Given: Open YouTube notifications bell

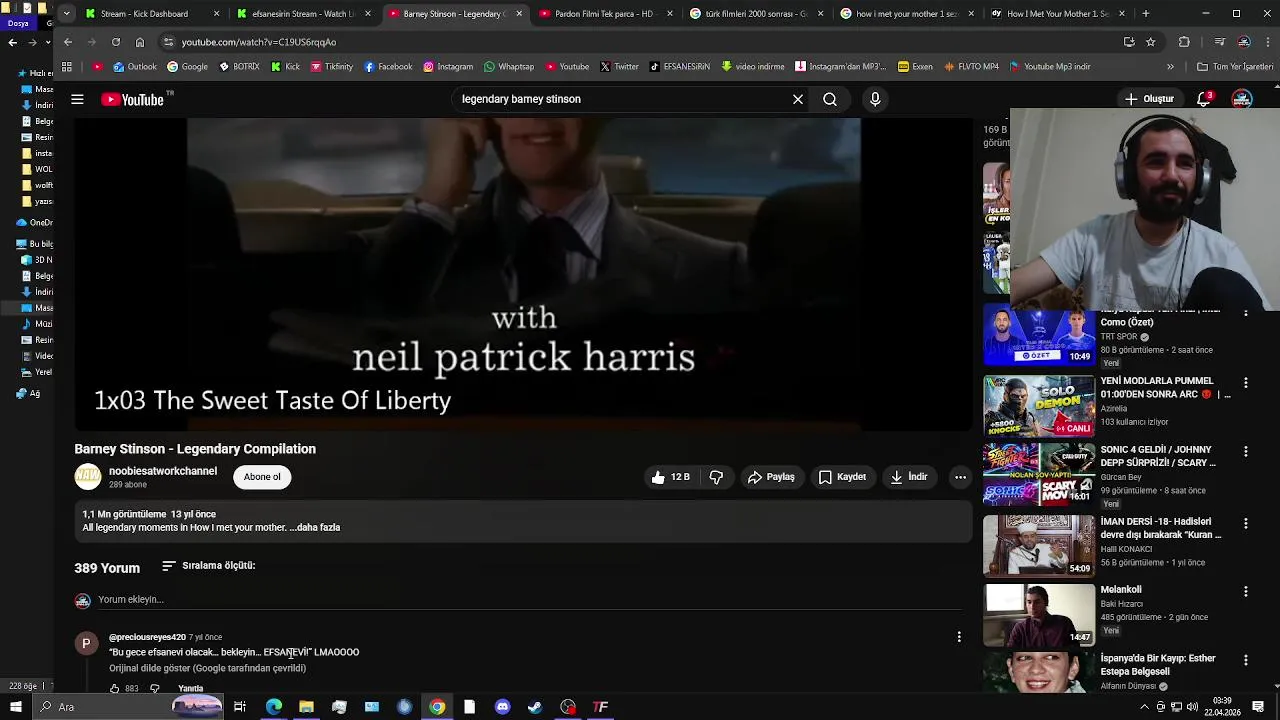Looking at the screenshot, I should 1204,99.
